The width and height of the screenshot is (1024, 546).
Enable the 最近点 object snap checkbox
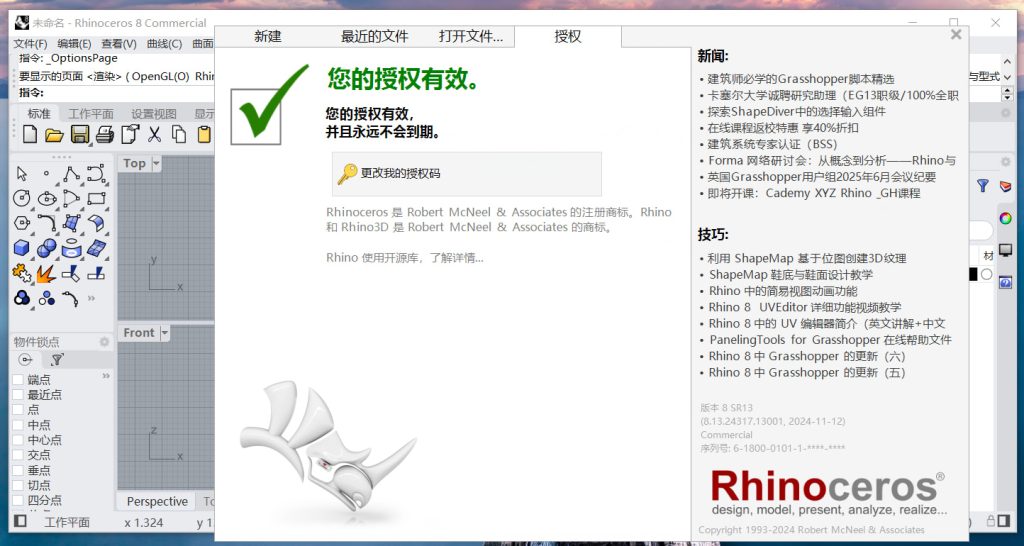[18, 394]
